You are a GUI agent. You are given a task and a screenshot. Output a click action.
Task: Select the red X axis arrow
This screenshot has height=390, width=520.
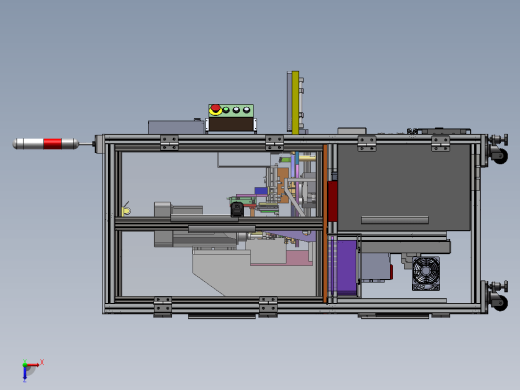[x=34, y=365]
